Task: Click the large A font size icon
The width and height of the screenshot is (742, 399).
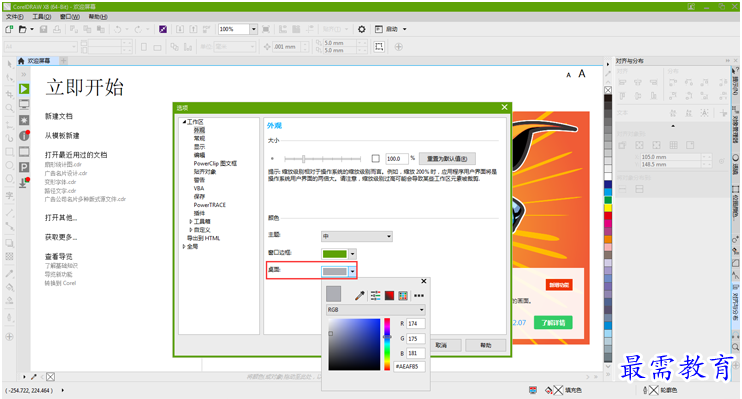Action: (582, 74)
